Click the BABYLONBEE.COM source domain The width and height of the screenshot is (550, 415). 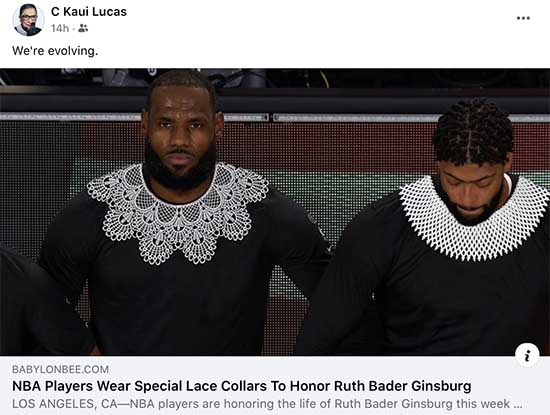click(60, 369)
